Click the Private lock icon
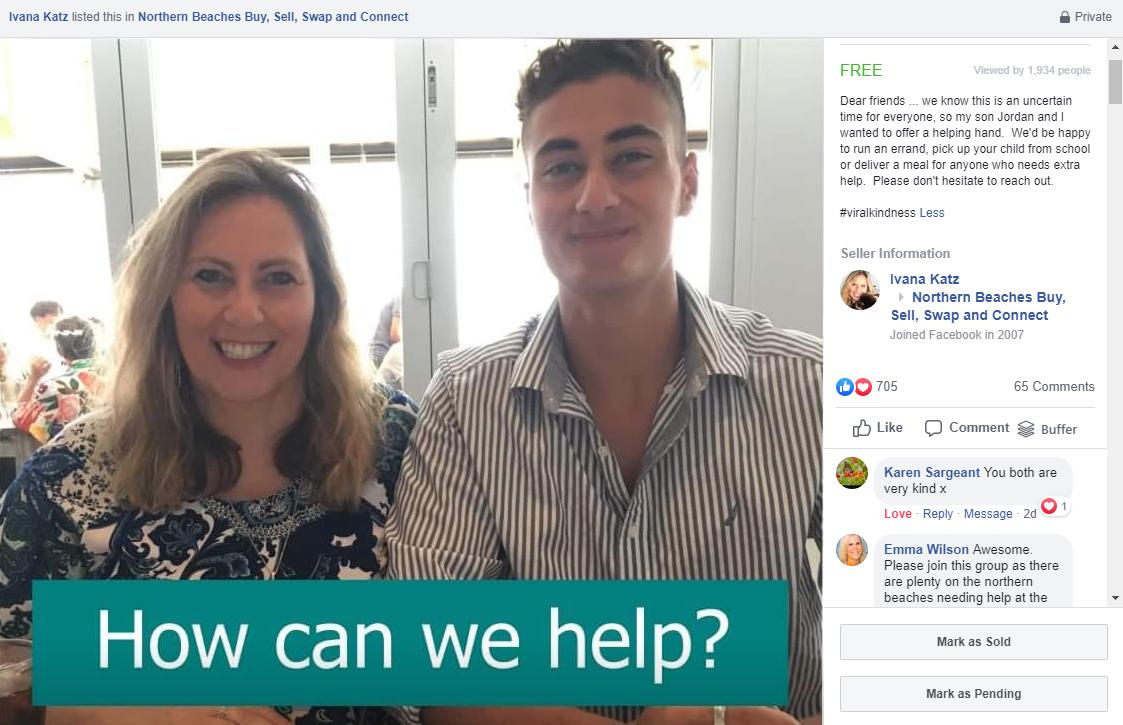Viewport: 1123px width, 725px height. tap(1065, 16)
